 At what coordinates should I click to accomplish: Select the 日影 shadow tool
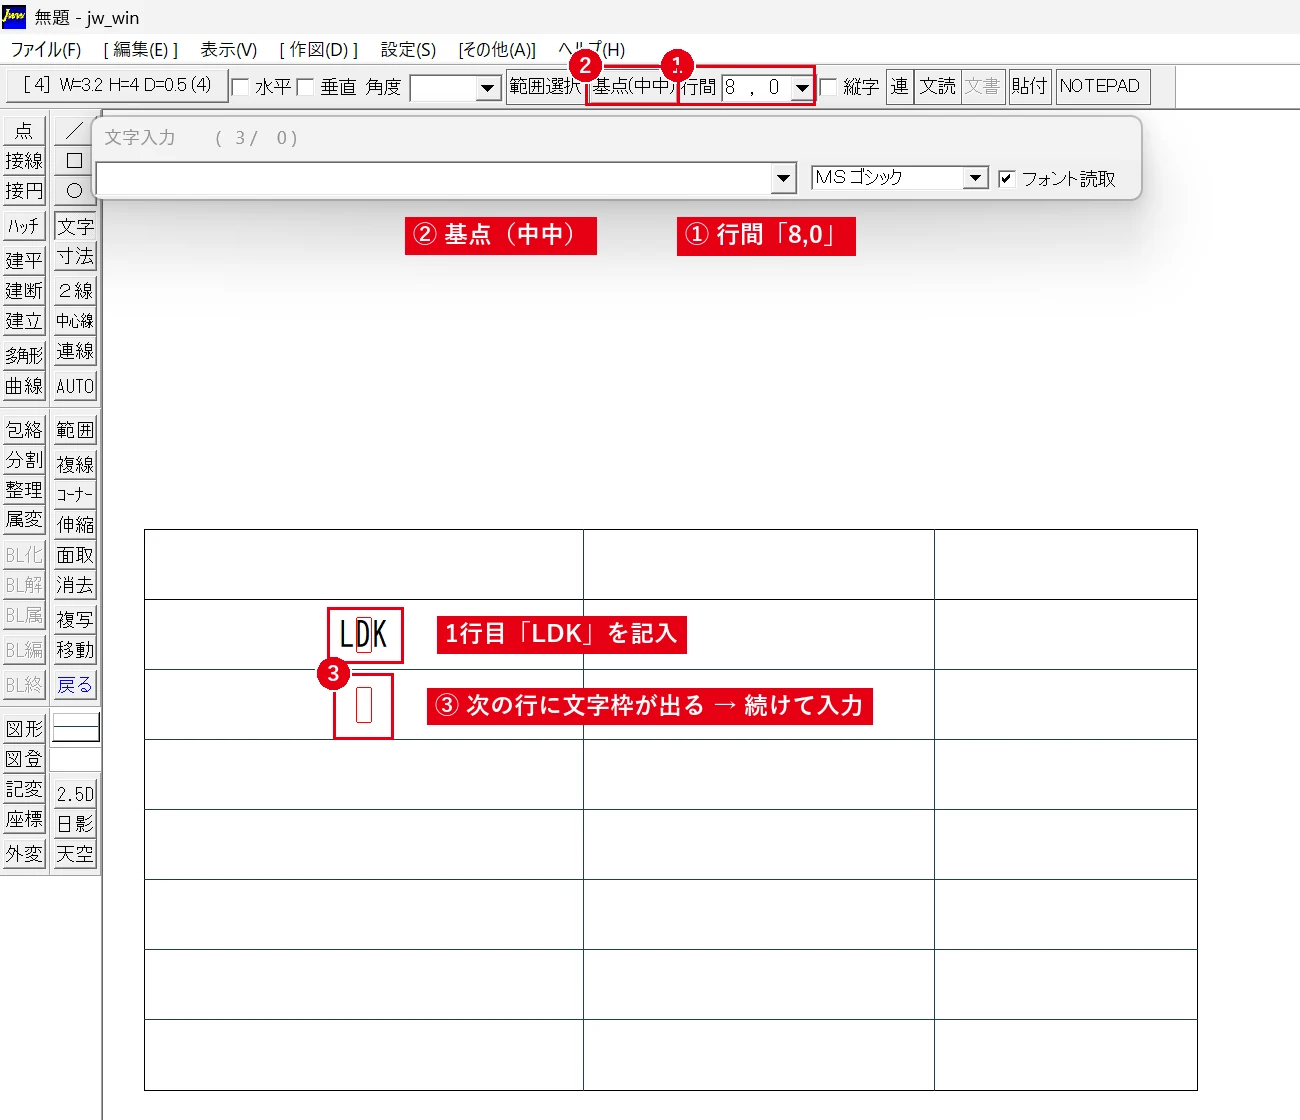(75, 824)
